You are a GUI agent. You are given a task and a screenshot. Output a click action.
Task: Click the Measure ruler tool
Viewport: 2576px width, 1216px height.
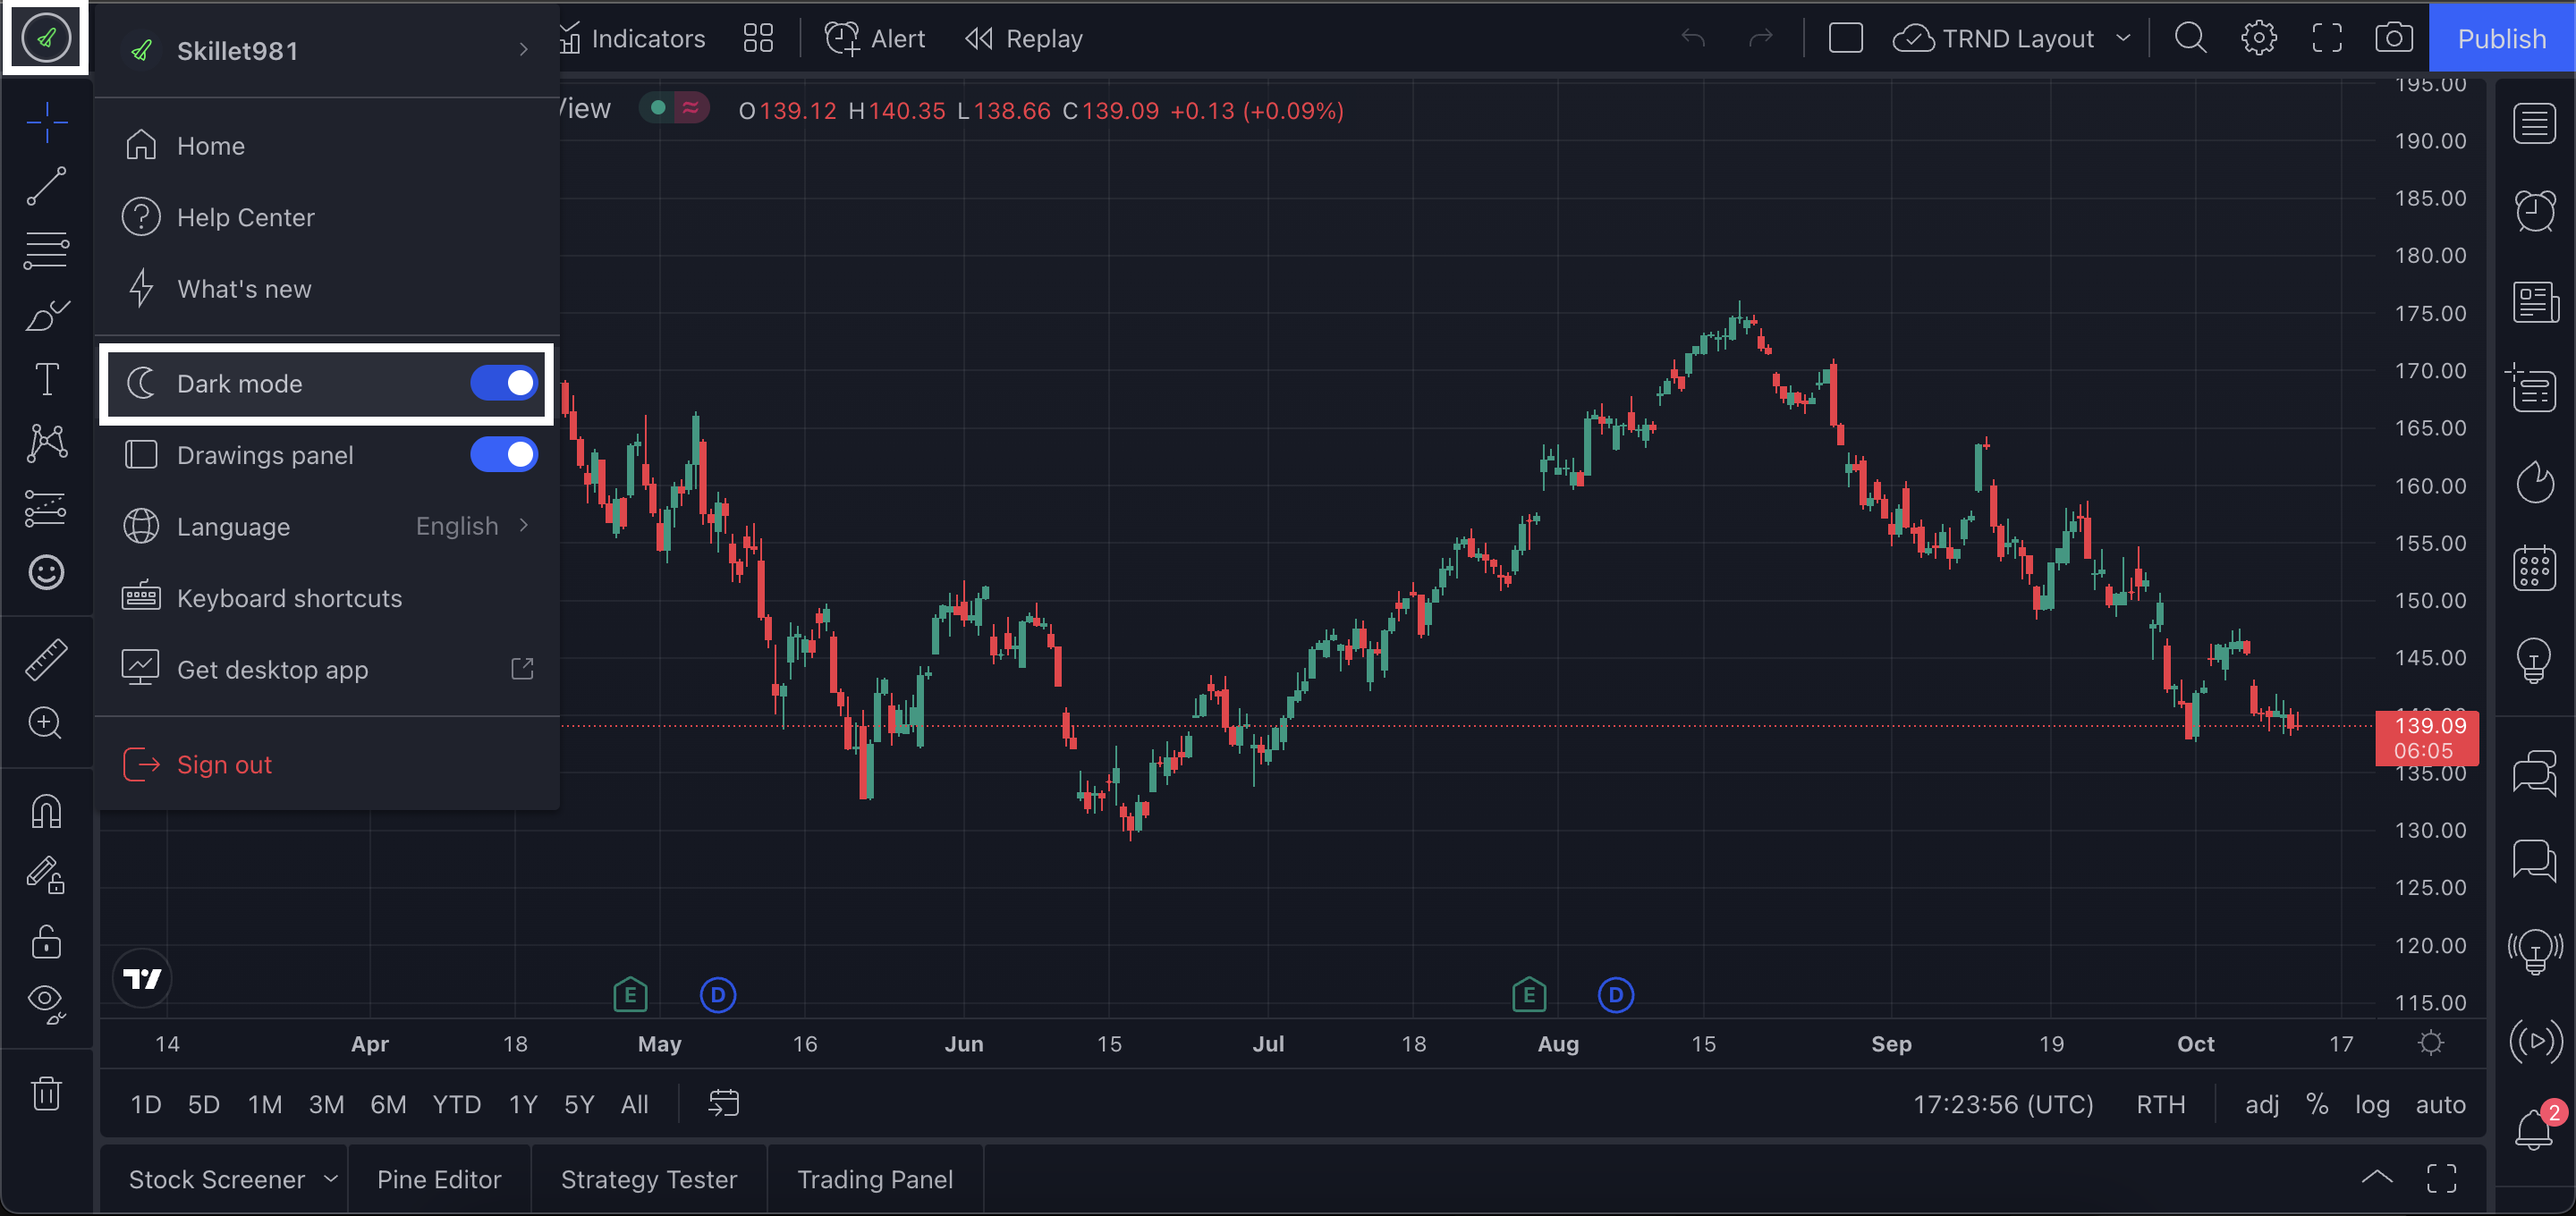(x=46, y=660)
